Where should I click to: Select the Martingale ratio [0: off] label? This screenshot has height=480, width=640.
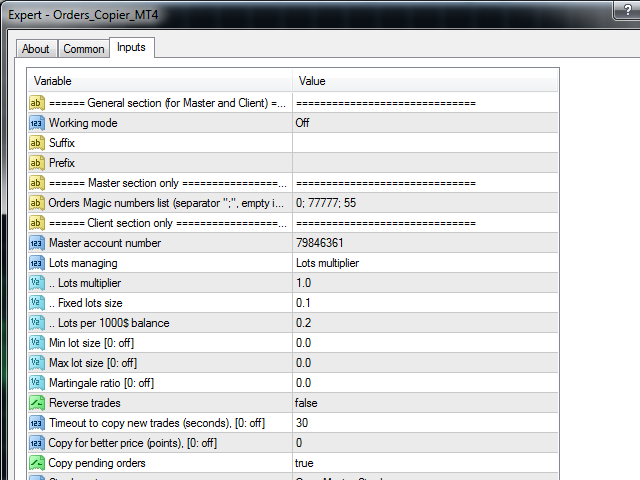tap(101, 383)
